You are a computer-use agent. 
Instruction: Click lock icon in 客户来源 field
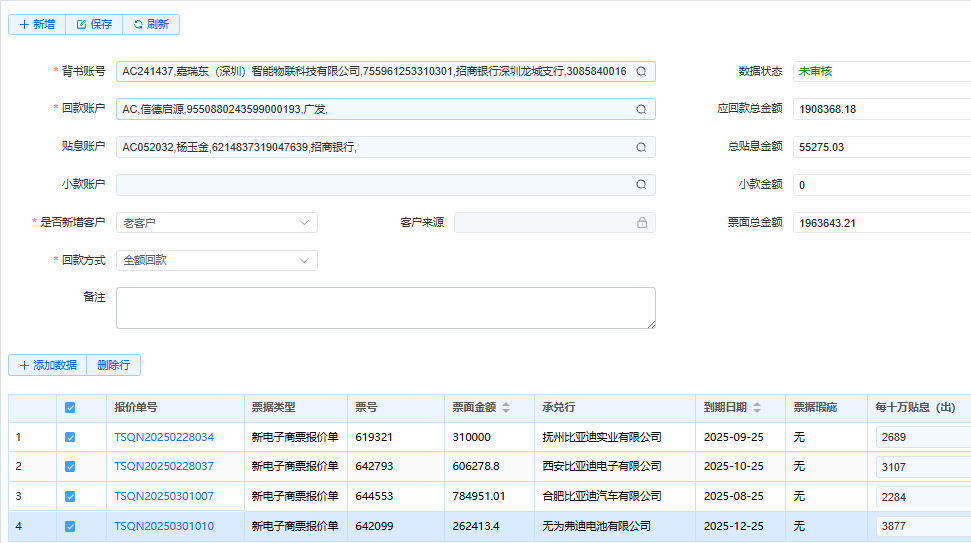[x=642, y=223]
